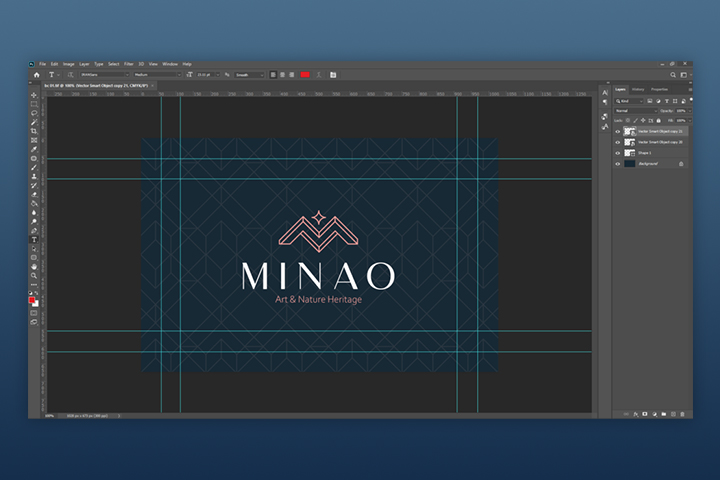Select the Blur tool
Image resolution: width=720 pixels, height=480 pixels.
point(34,213)
